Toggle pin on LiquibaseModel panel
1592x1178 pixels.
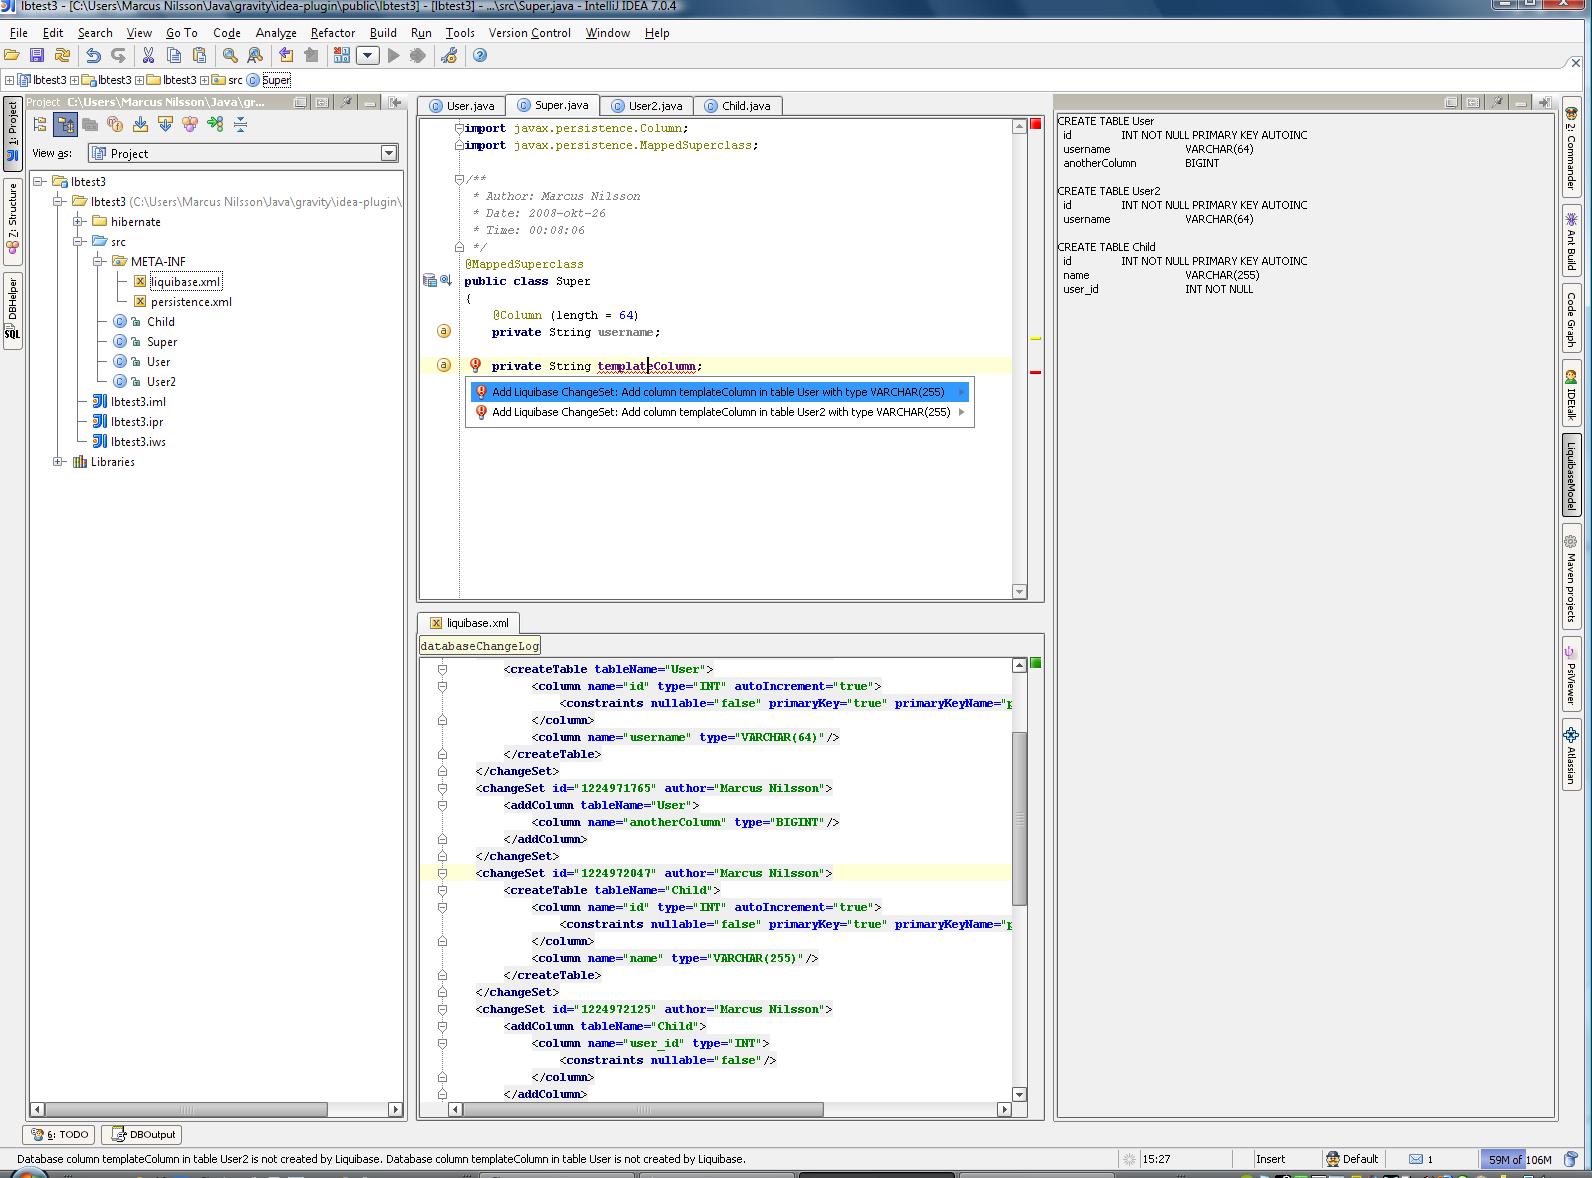[1497, 102]
